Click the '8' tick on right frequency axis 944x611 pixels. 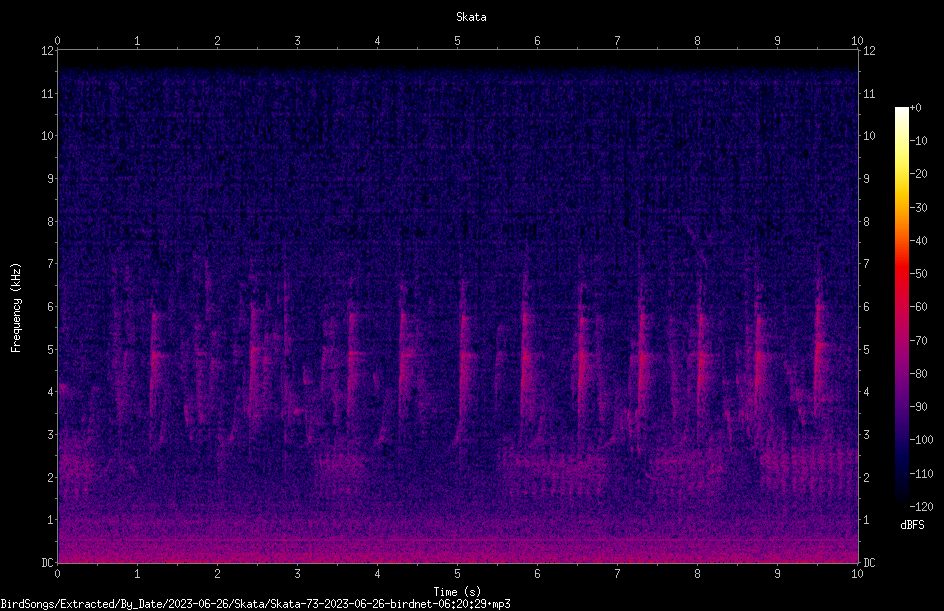(x=866, y=222)
